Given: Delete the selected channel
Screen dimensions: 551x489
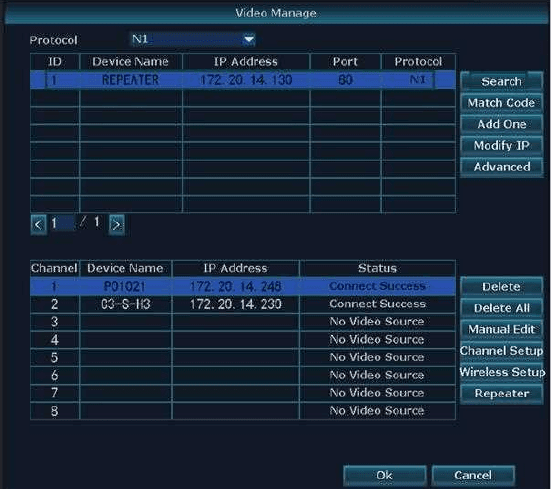Looking at the screenshot, I should coord(501,287).
